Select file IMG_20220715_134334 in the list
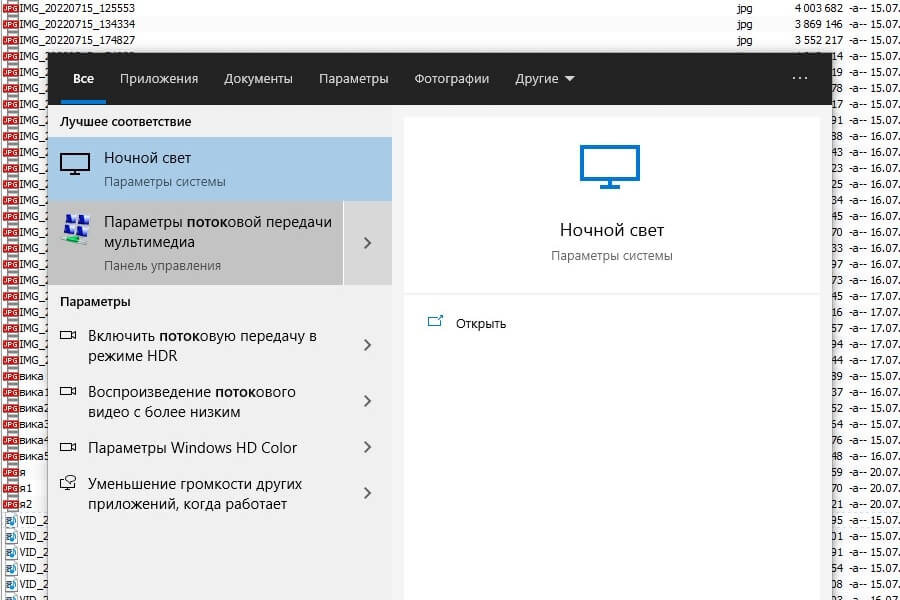The width and height of the screenshot is (900, 600). click(x=77, y=24)
